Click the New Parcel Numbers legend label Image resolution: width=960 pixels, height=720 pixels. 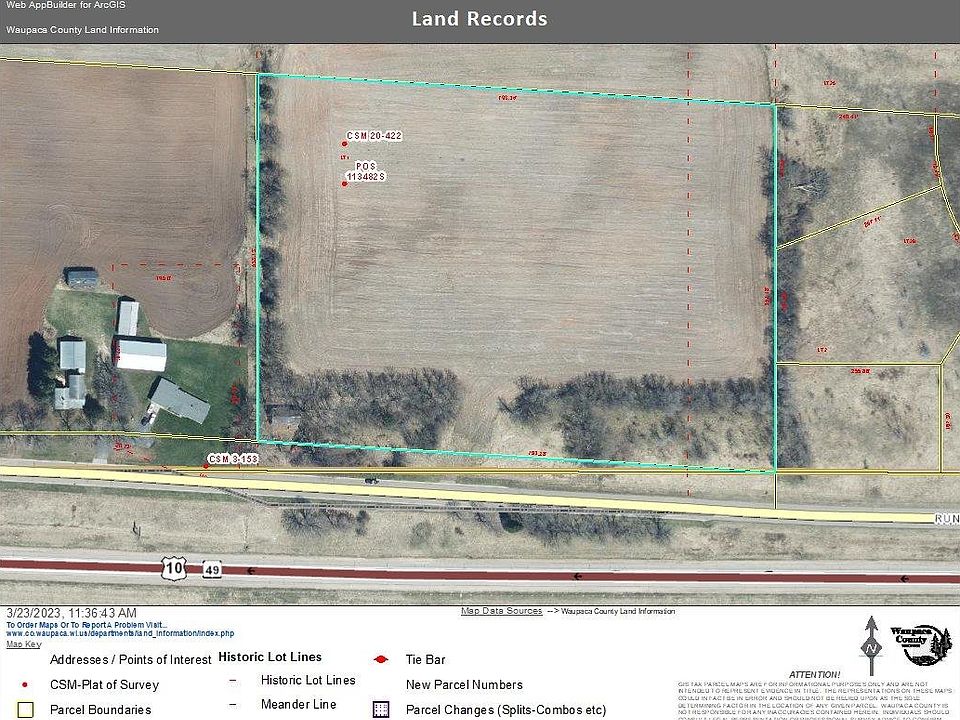click(464, 685)
